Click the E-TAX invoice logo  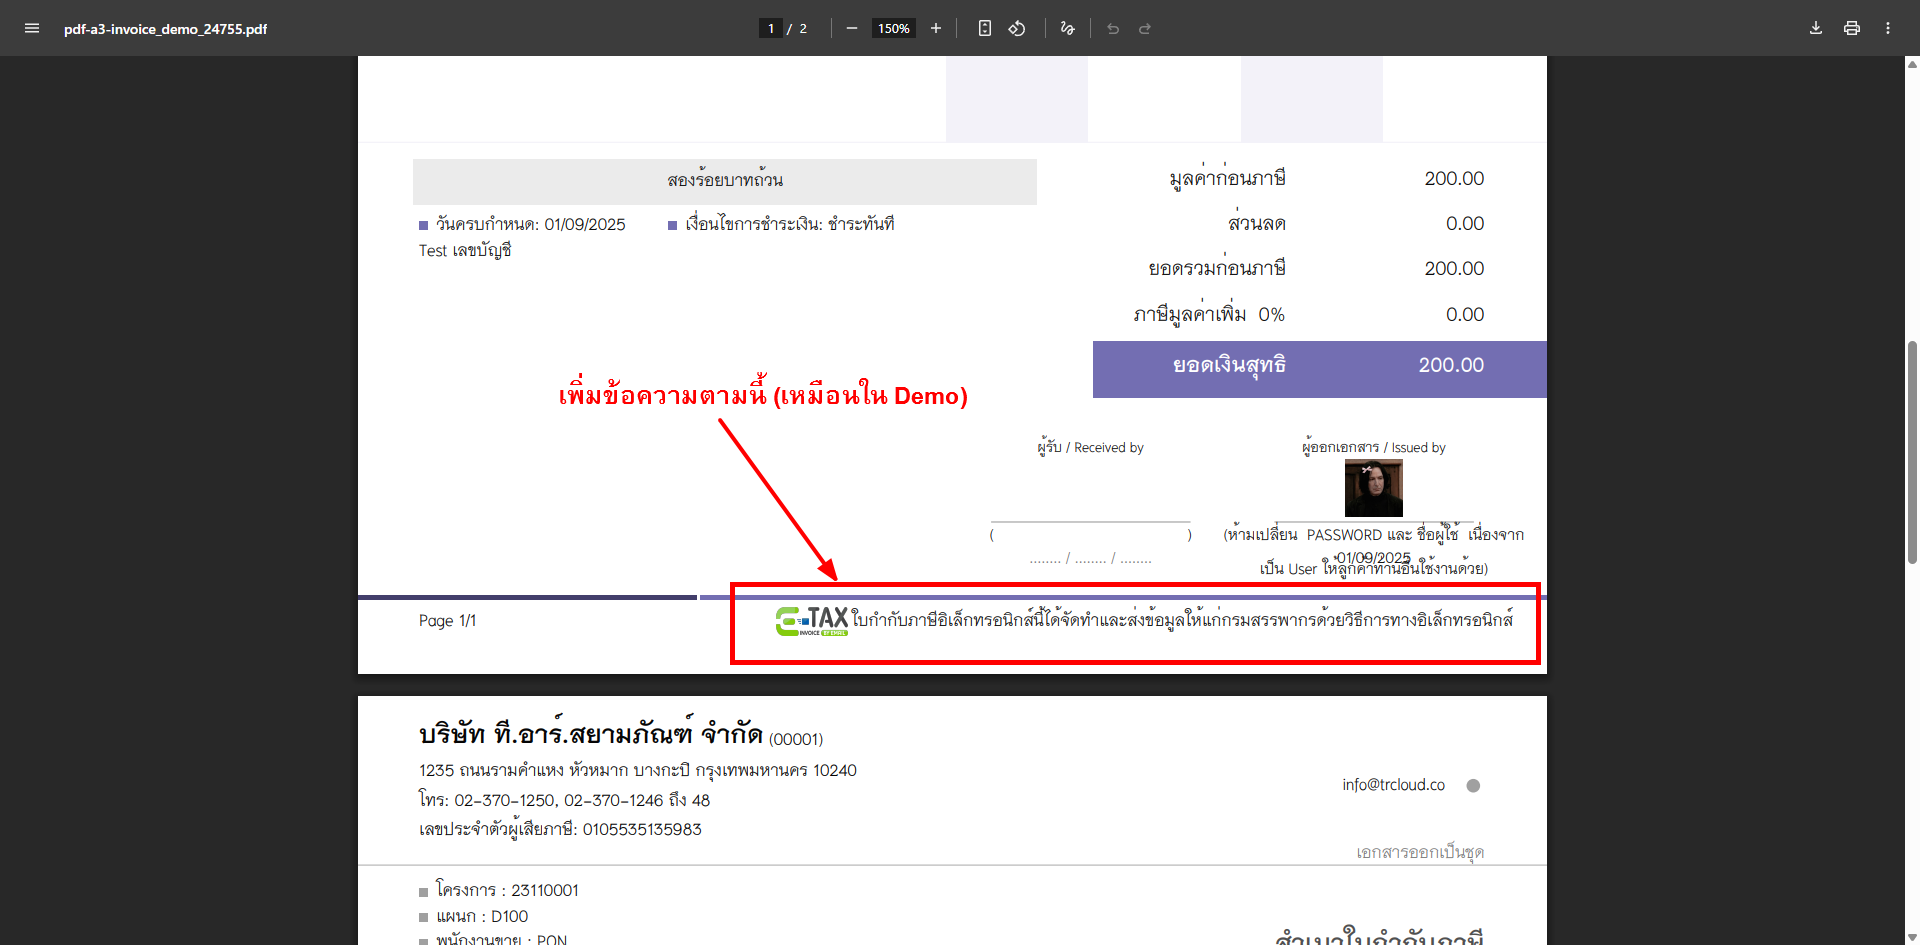811,621
